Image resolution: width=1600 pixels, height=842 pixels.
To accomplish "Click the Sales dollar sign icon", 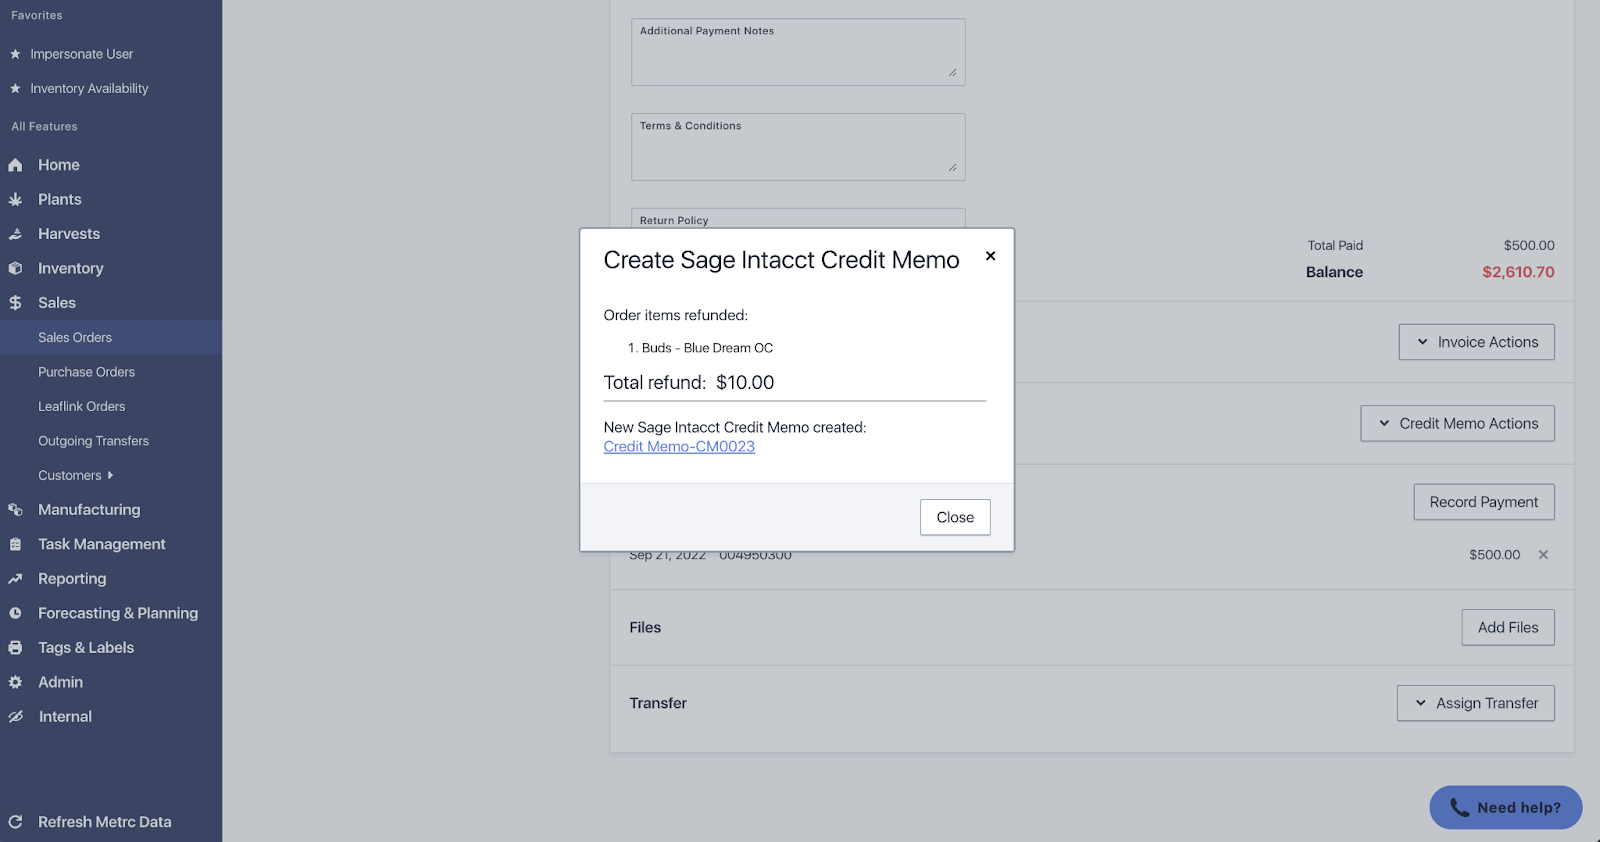I will [15, 303].
